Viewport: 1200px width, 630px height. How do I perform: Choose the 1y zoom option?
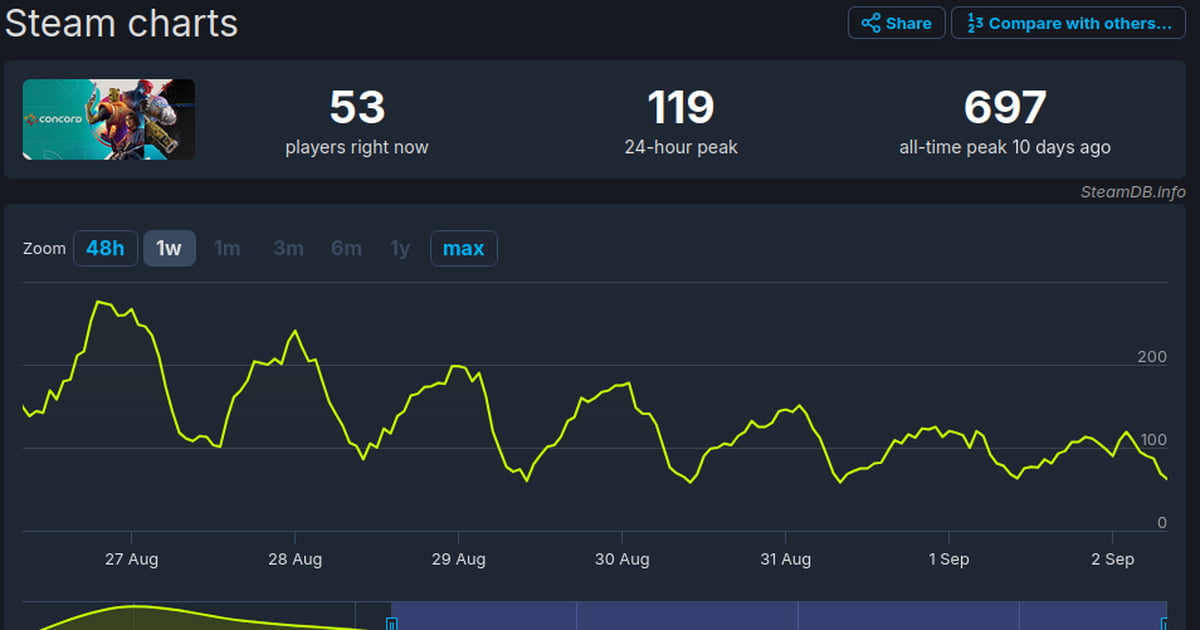[400, 248]
